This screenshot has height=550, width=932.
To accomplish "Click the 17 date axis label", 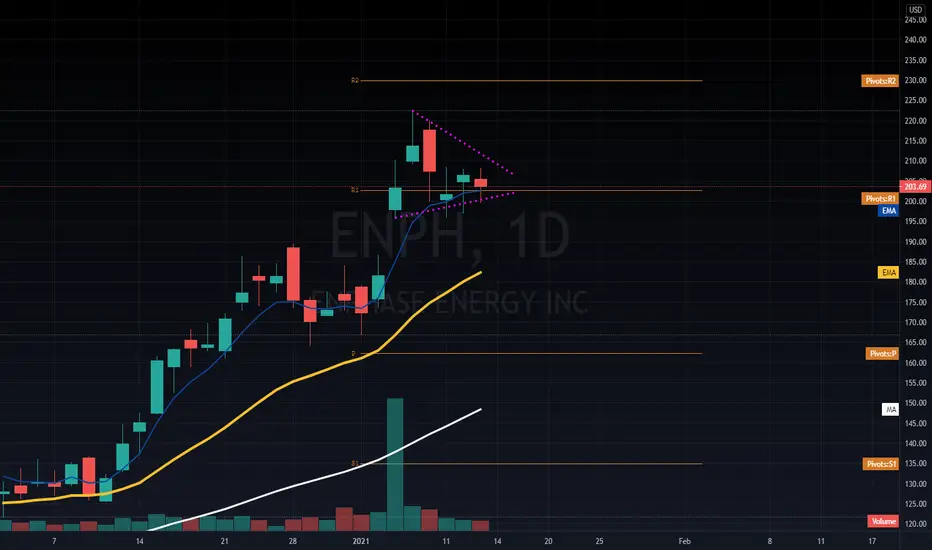I will [872, 541].
